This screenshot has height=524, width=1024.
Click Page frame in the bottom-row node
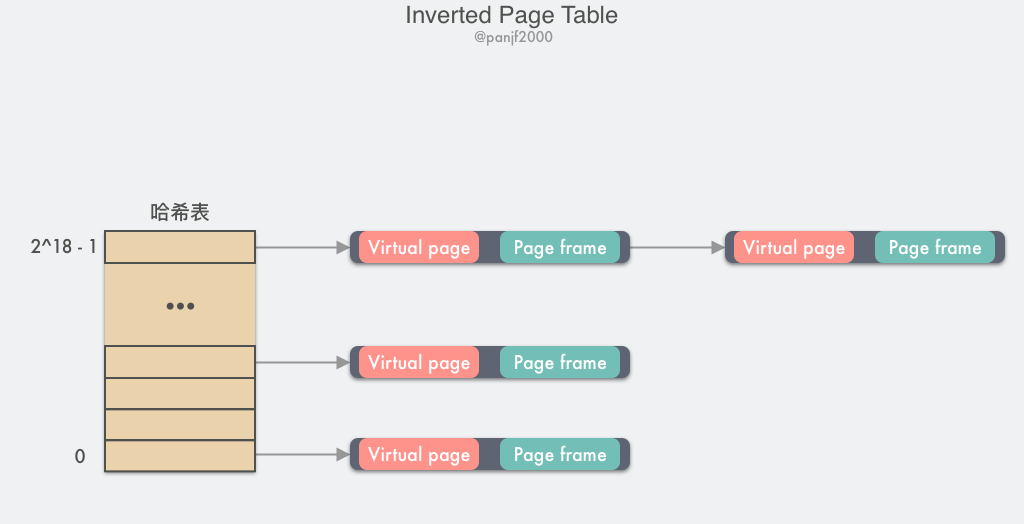pos(560,455)
